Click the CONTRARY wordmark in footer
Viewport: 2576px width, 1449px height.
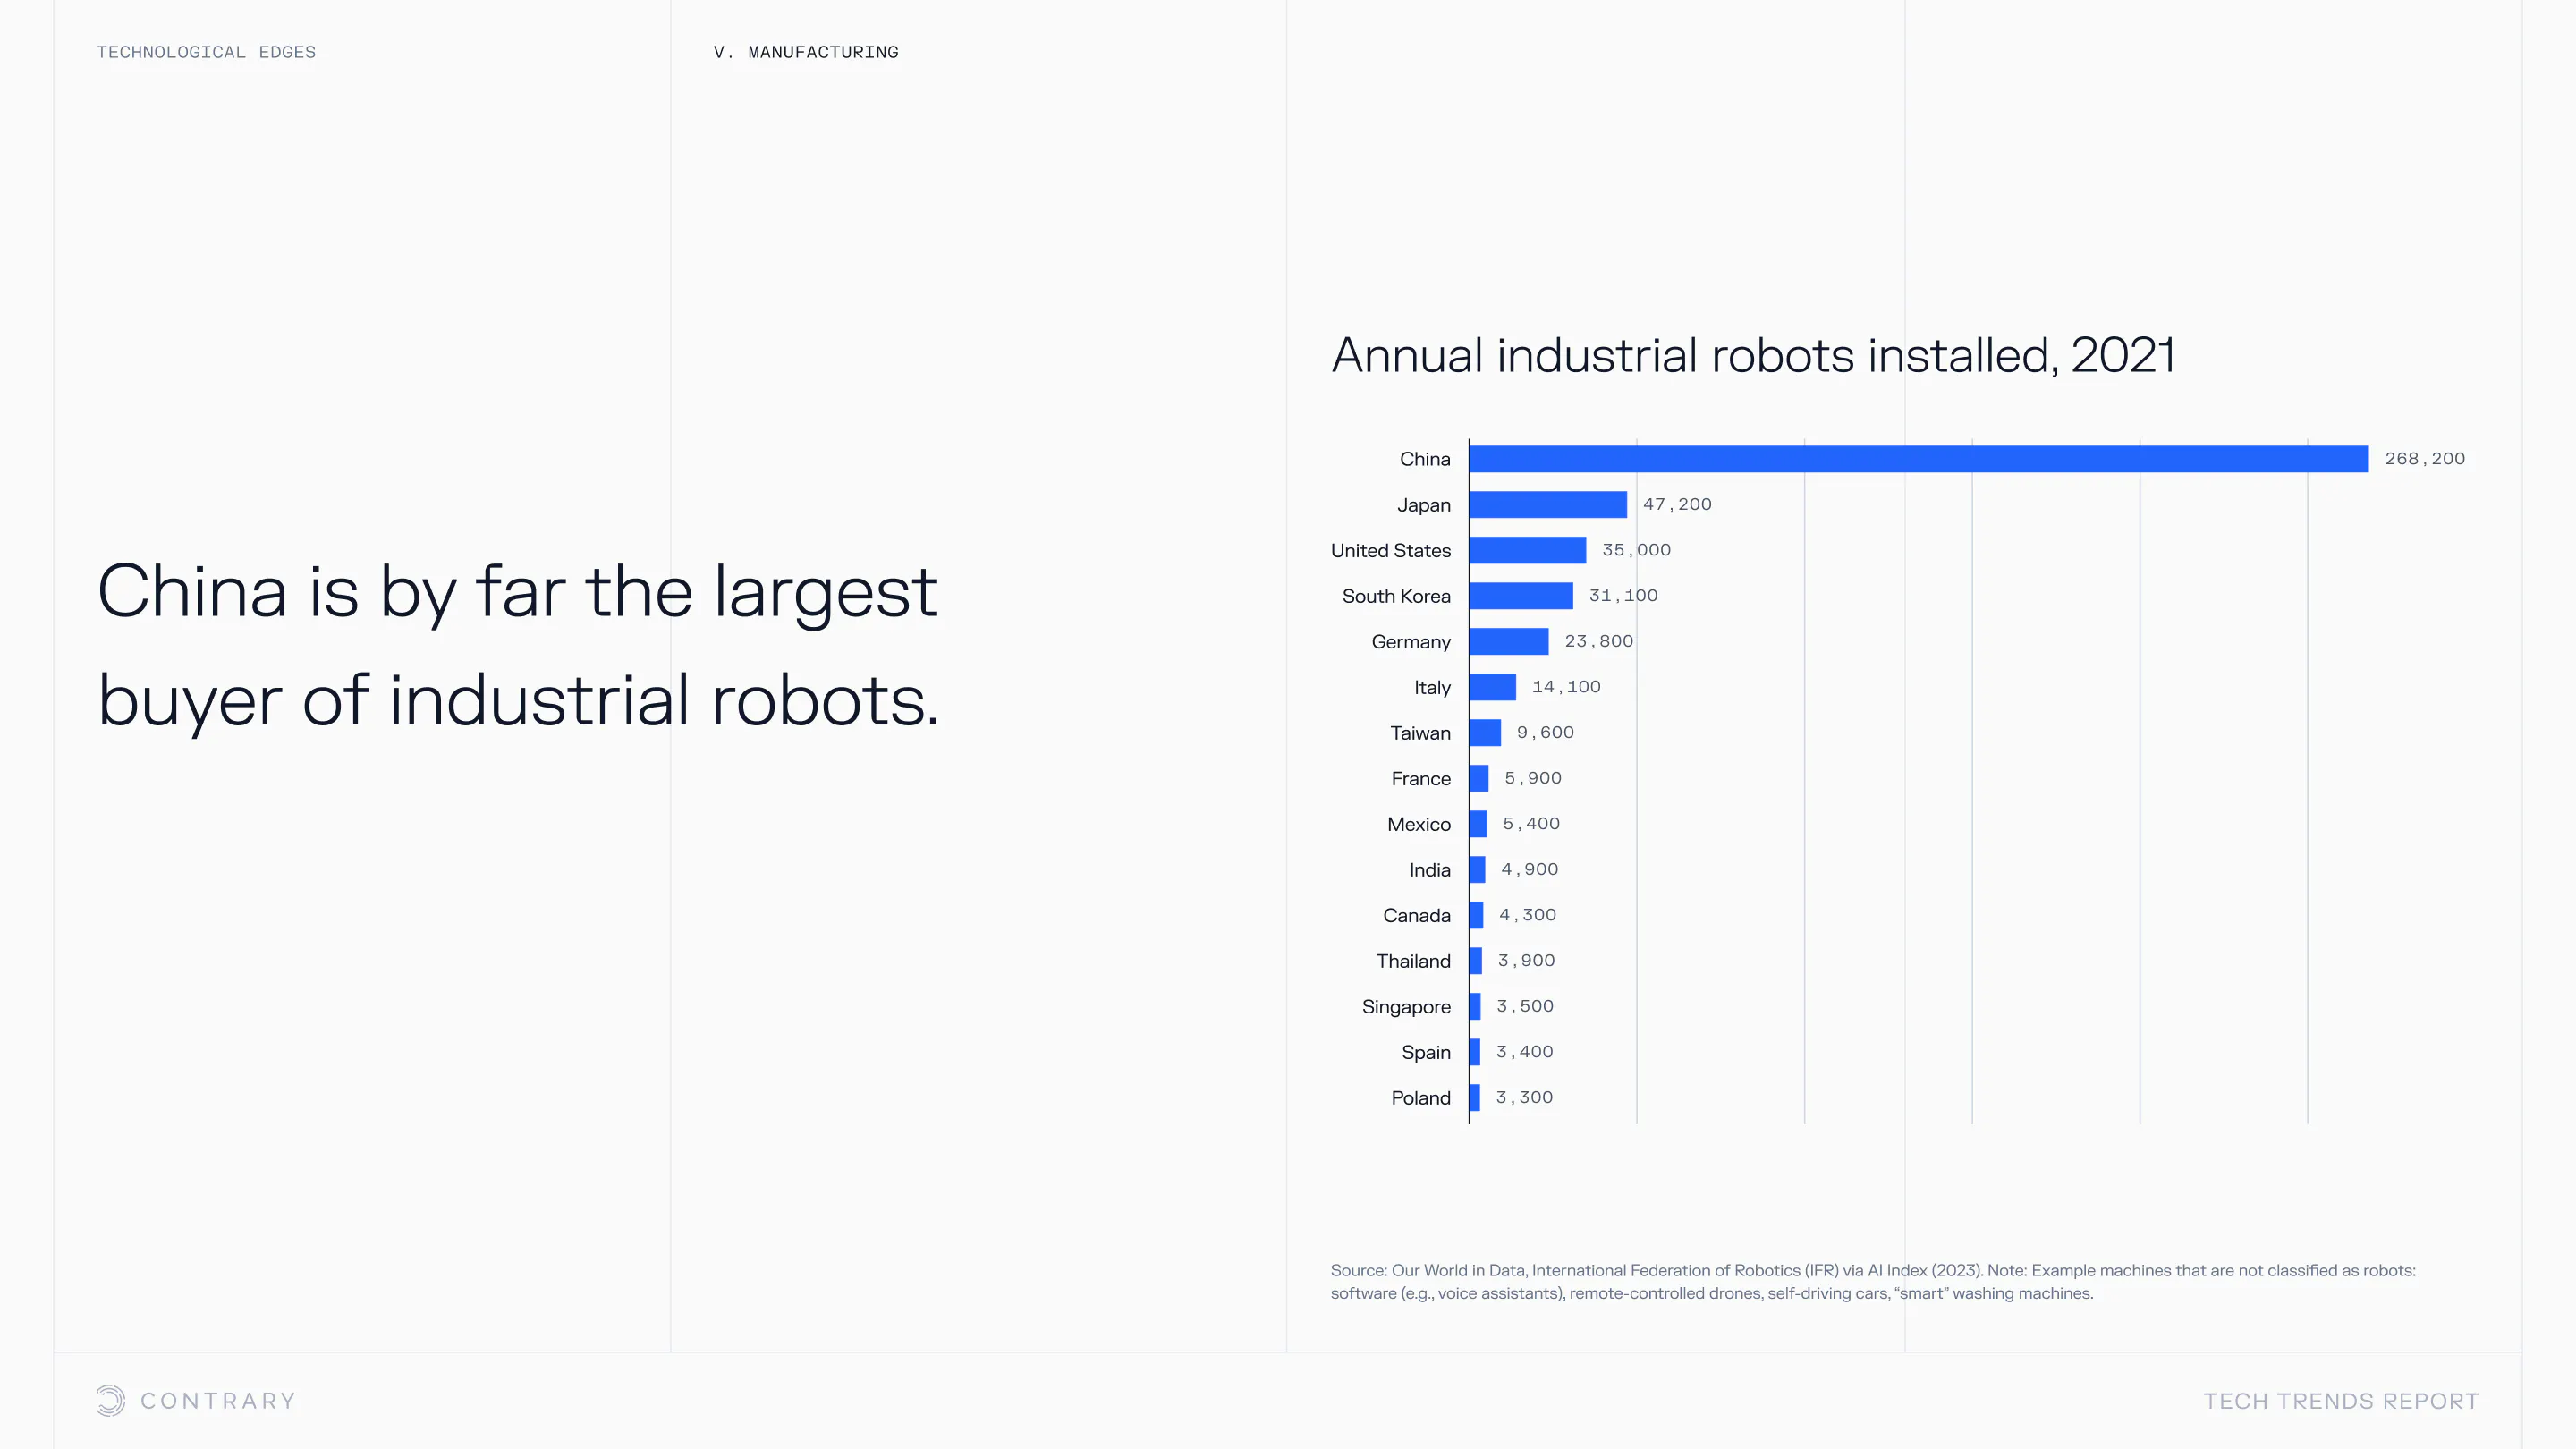click(218, 1401)
